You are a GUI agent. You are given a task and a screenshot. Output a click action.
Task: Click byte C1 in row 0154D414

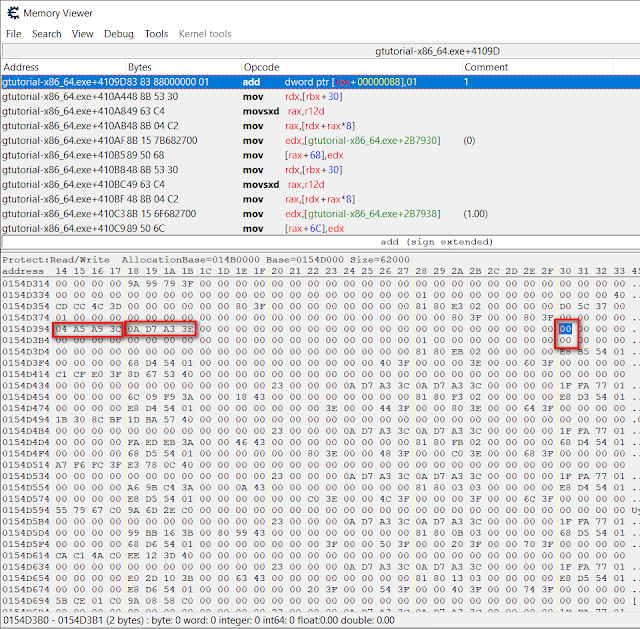(x=61, y=374)
